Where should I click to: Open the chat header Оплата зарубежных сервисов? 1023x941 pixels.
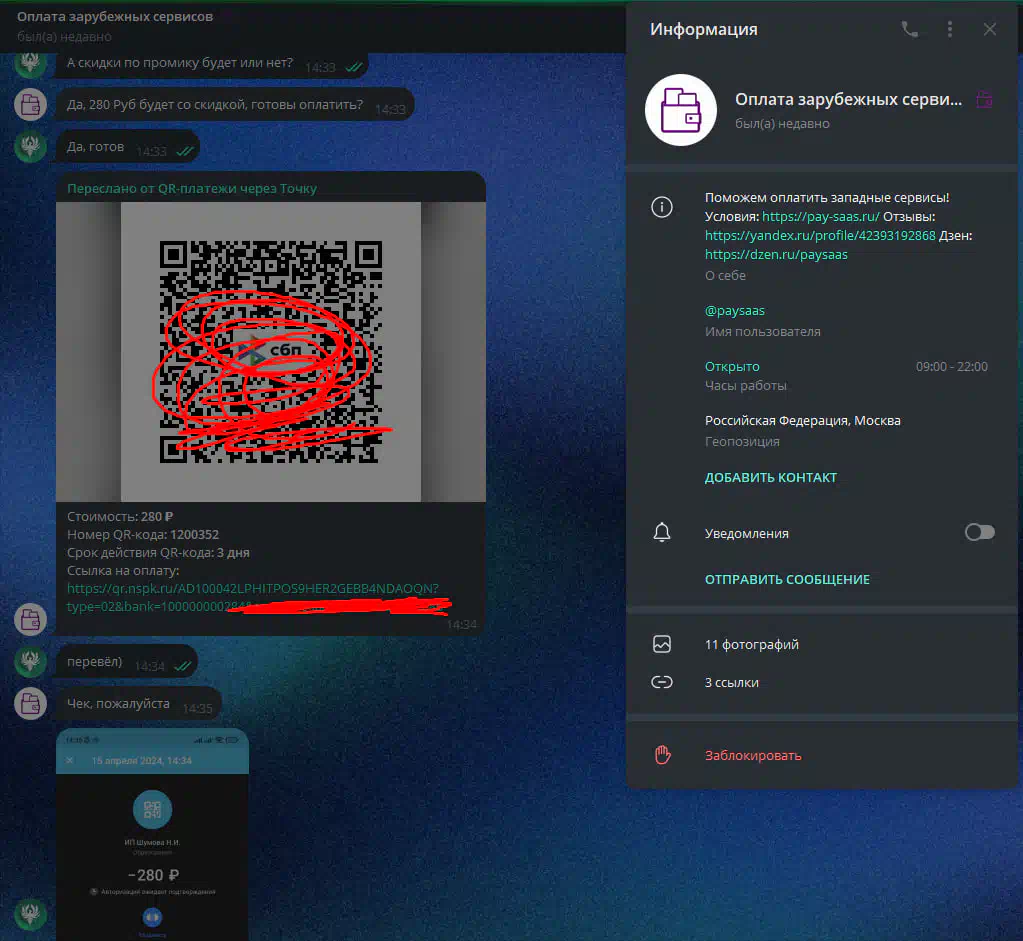coord(115,17)
